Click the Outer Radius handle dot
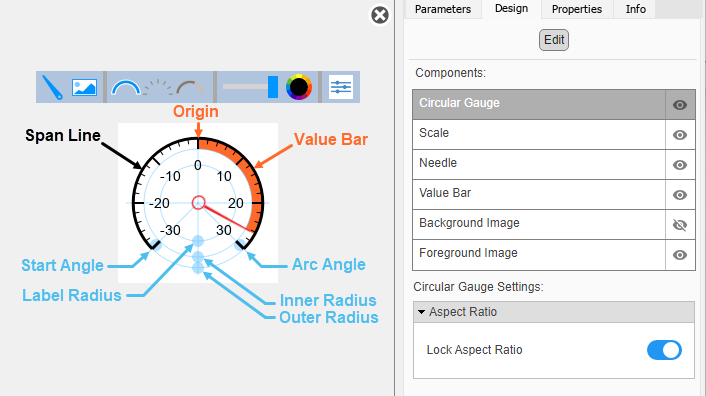The image size is (706, 396). (x=198, y=268)
